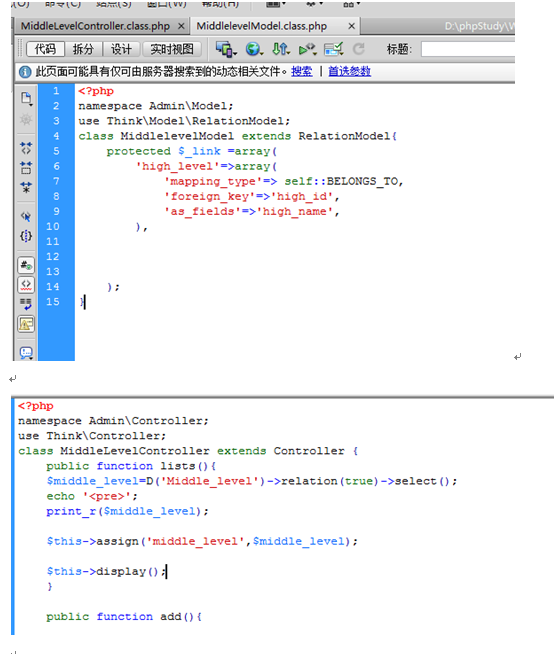Click the Select Parent Tag icon

pos(26,216)
